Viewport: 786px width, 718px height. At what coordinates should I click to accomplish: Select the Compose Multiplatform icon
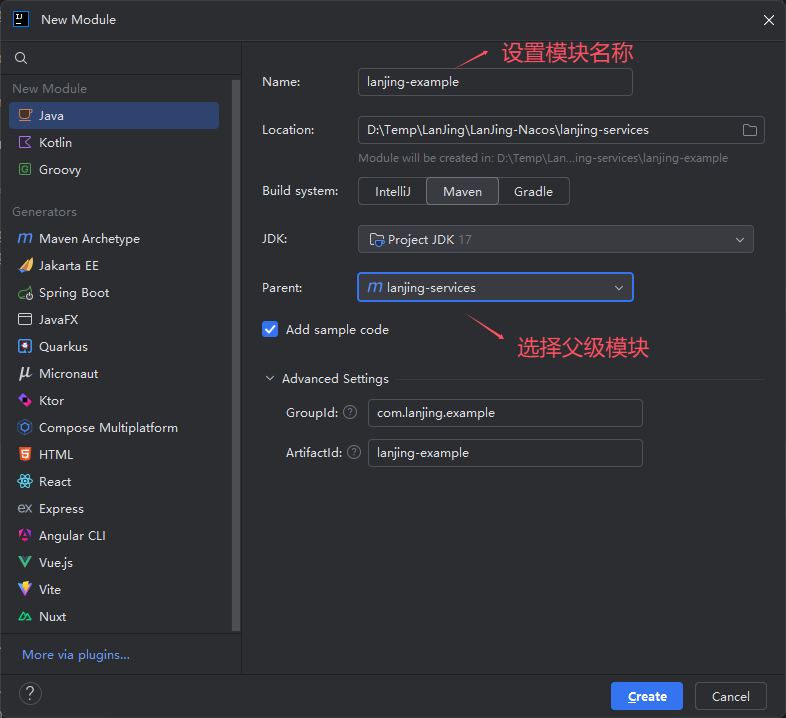pyautogui.click(x=25, y=428)
